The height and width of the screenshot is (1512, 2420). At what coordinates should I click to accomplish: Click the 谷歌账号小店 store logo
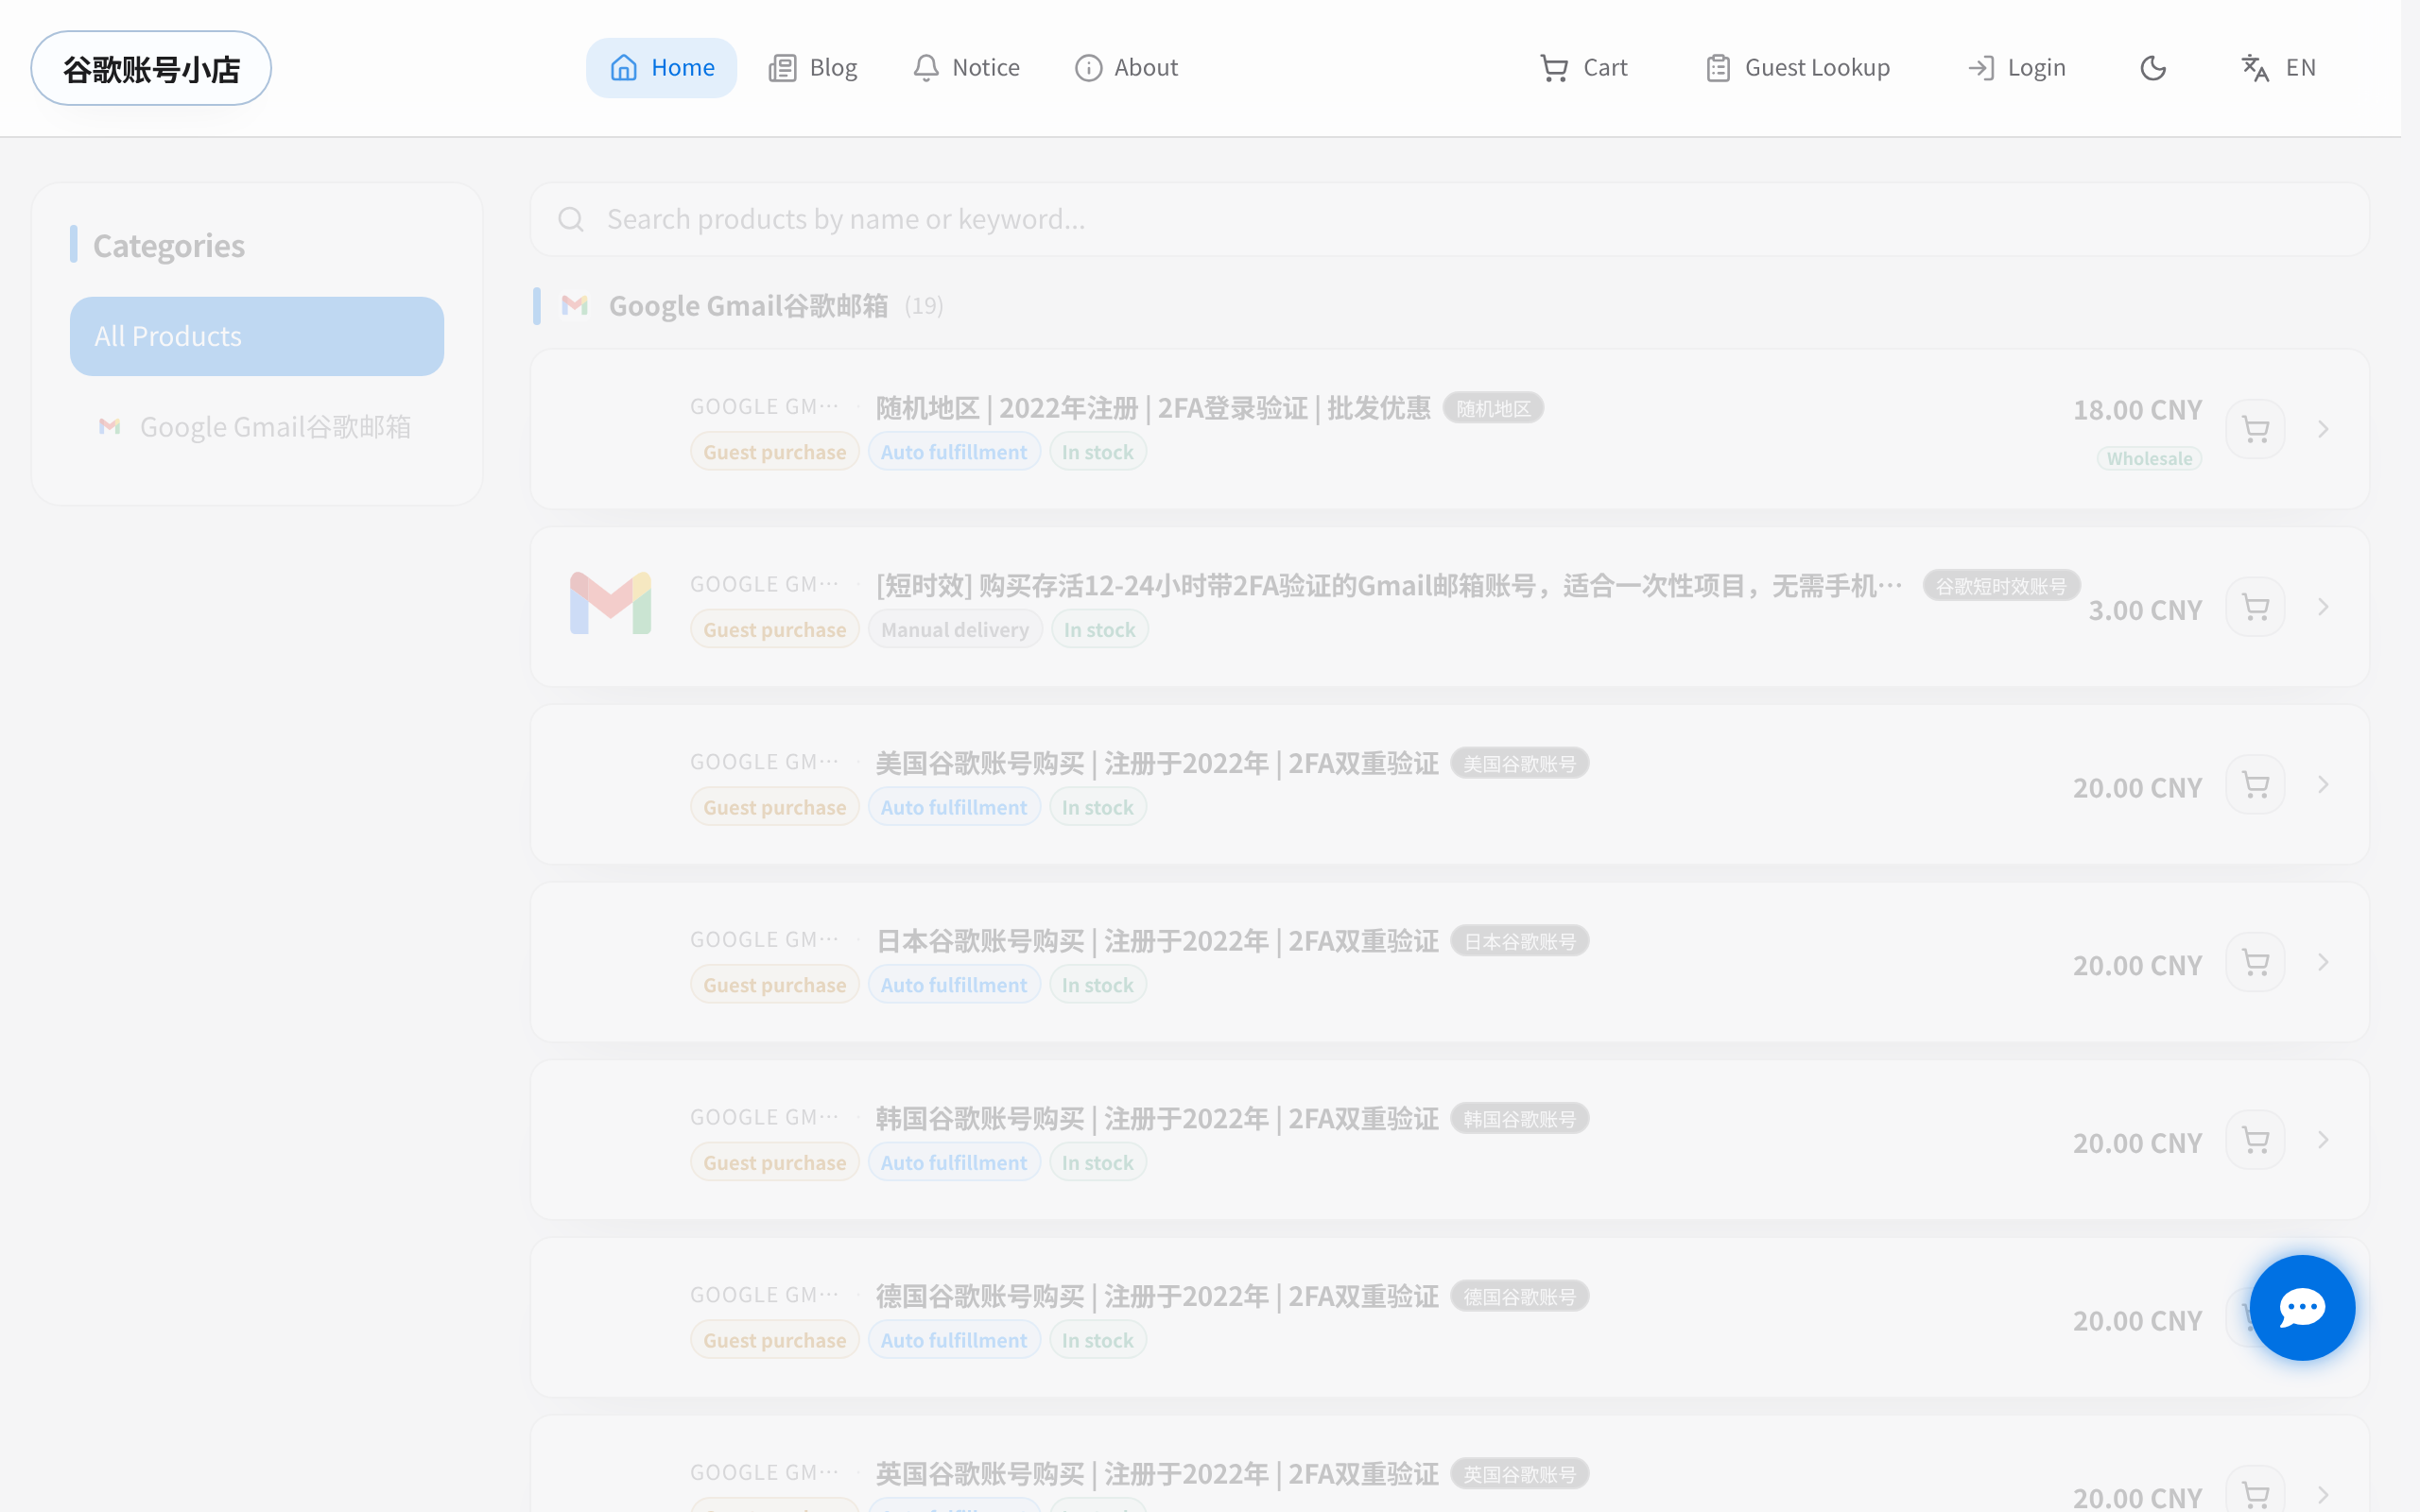tap(151, 68)
